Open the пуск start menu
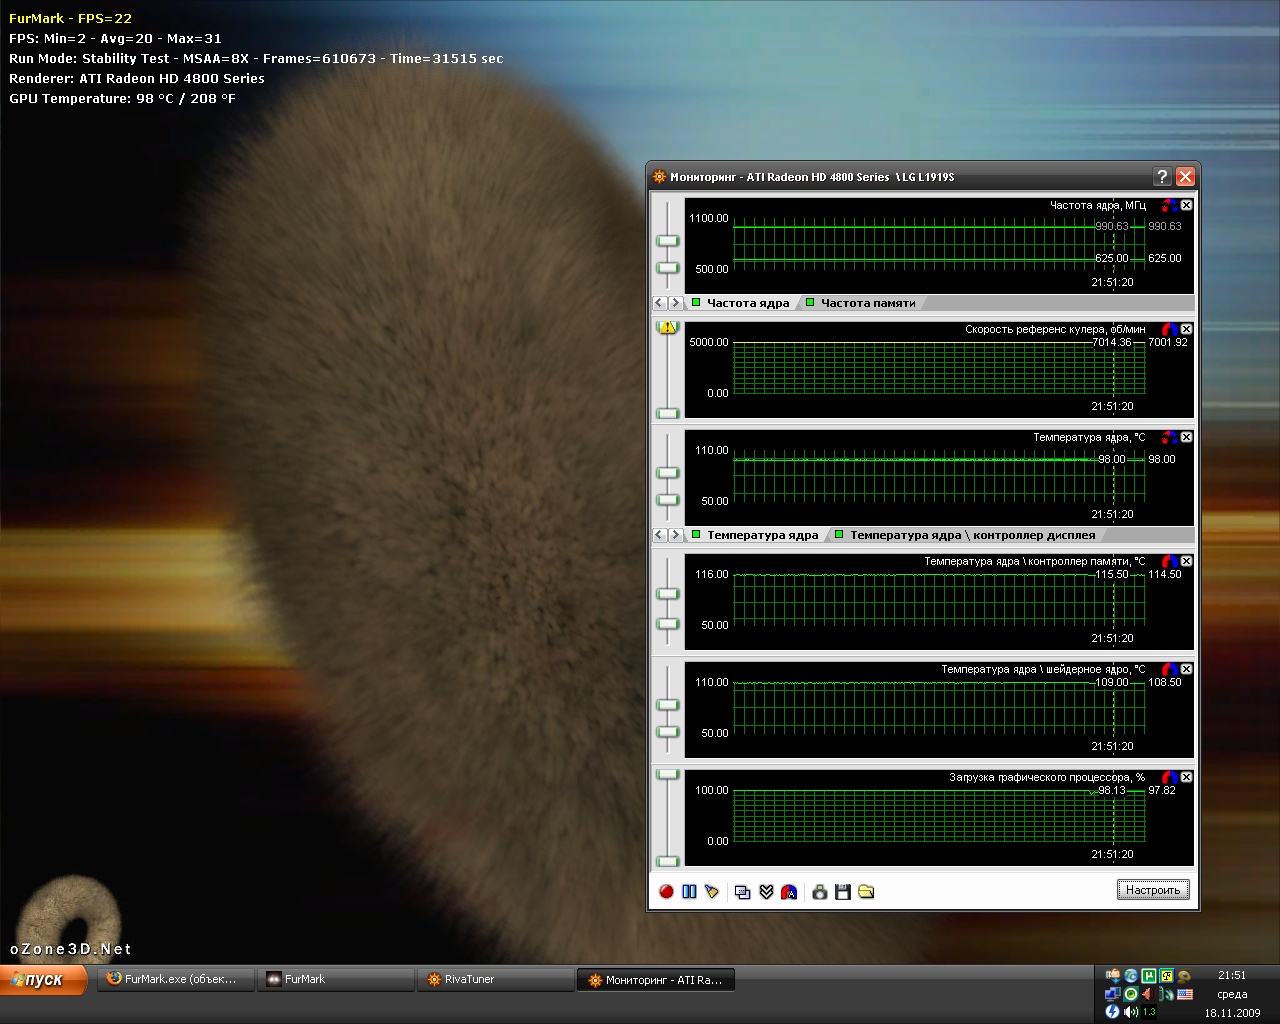Image resolution: width=1280 pixels, height=1024 pixels. pos(43,980)
